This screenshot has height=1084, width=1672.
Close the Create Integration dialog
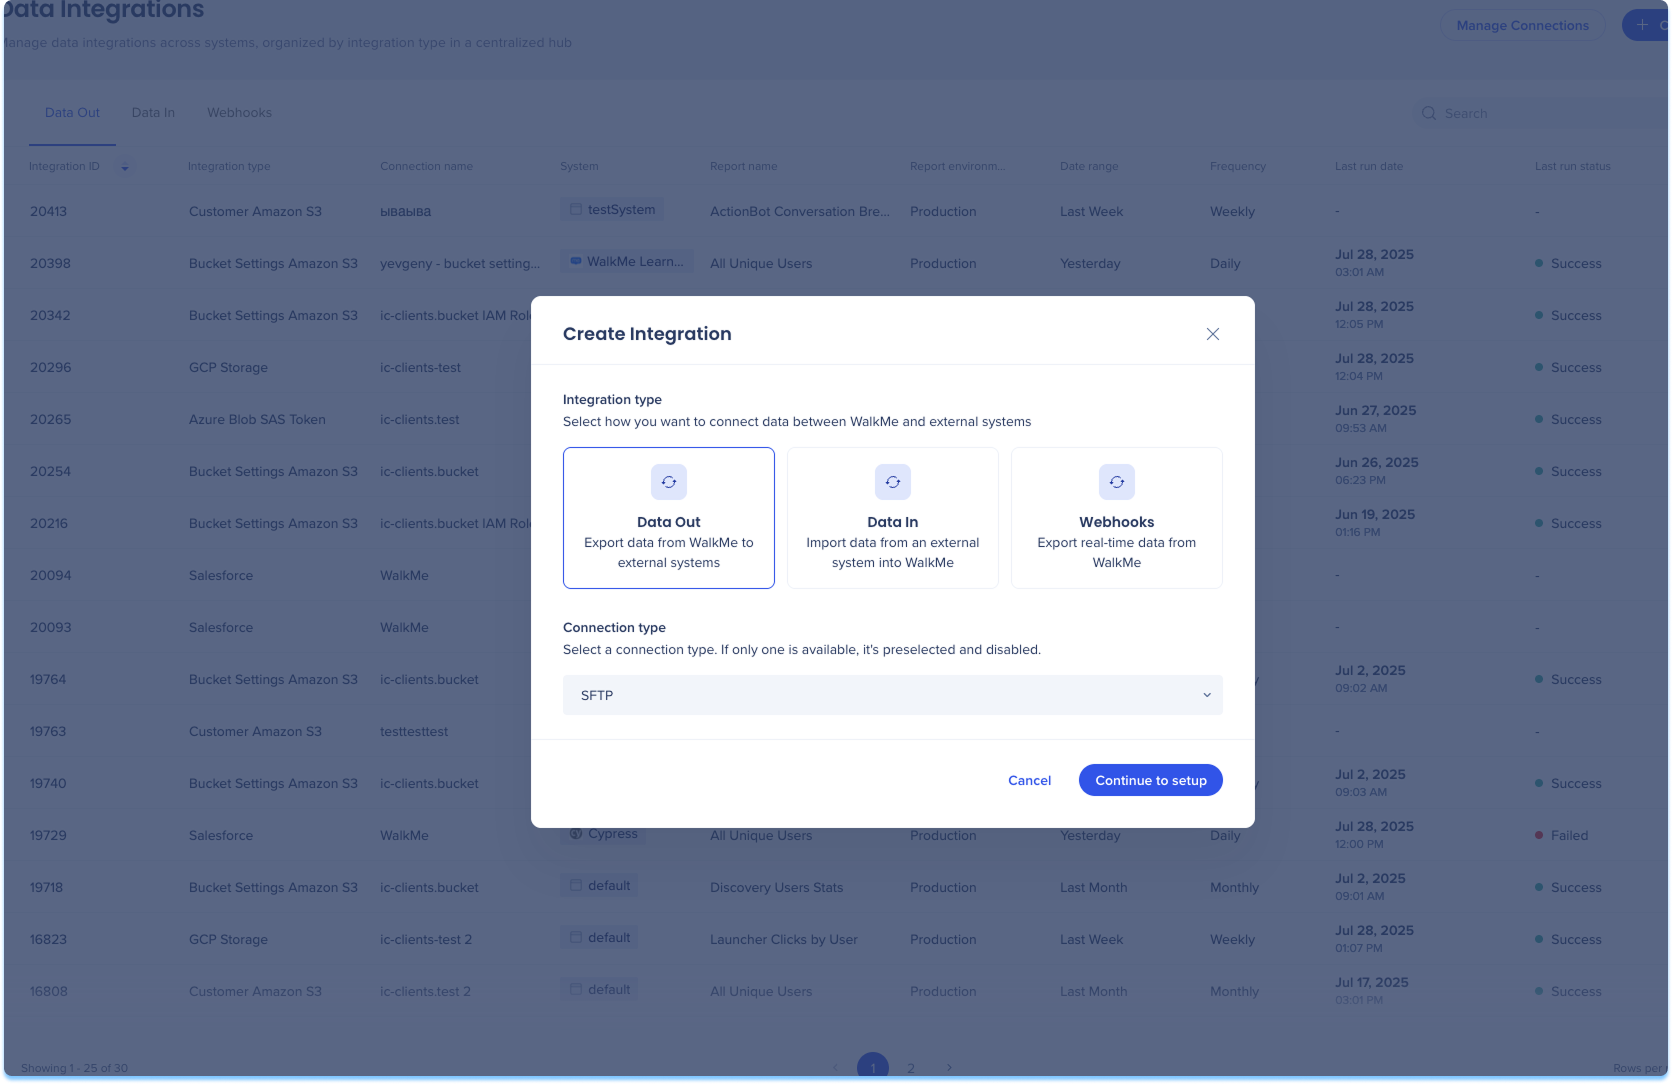click(1212, 334)
